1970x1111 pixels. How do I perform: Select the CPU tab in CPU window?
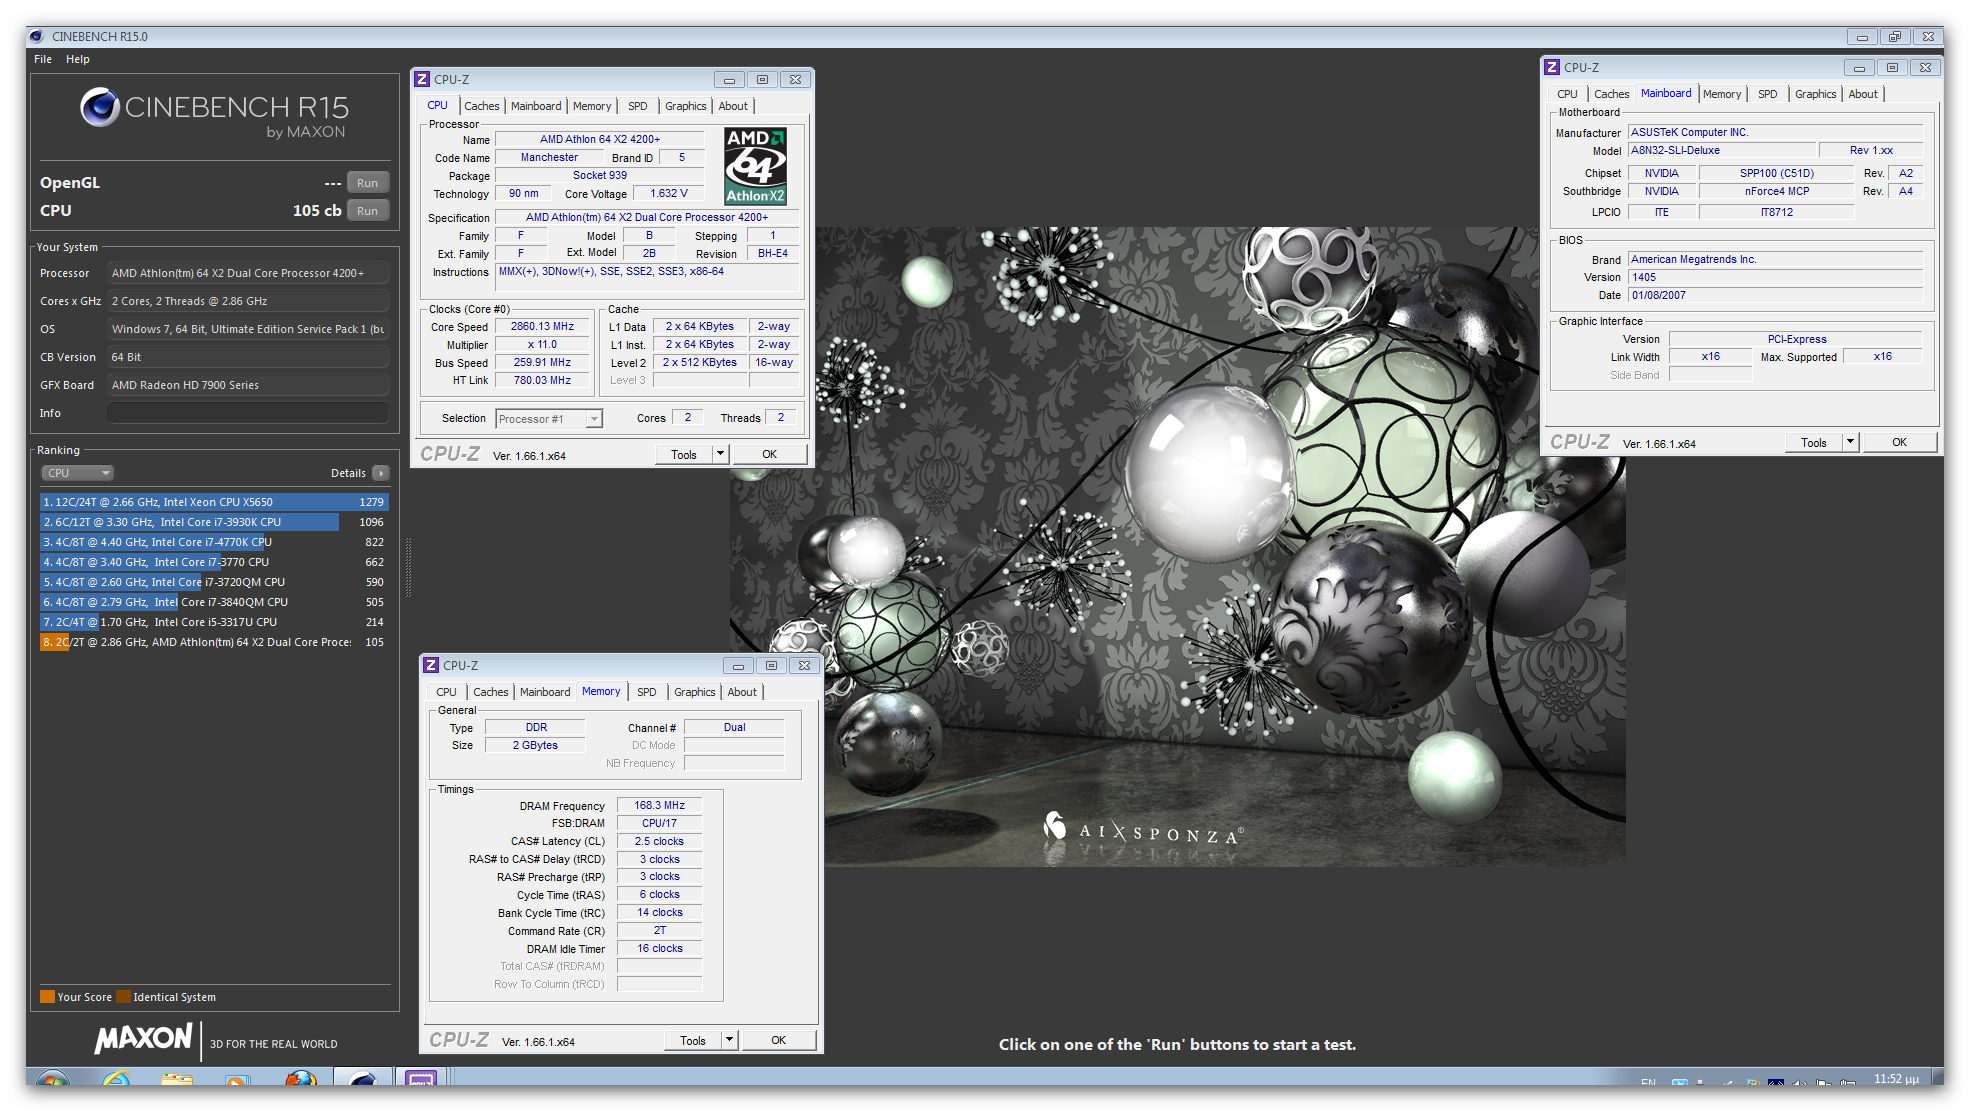click(438, 105)
